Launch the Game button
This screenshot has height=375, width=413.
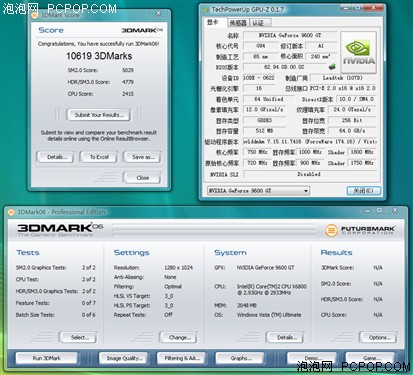tap(370, 358)
